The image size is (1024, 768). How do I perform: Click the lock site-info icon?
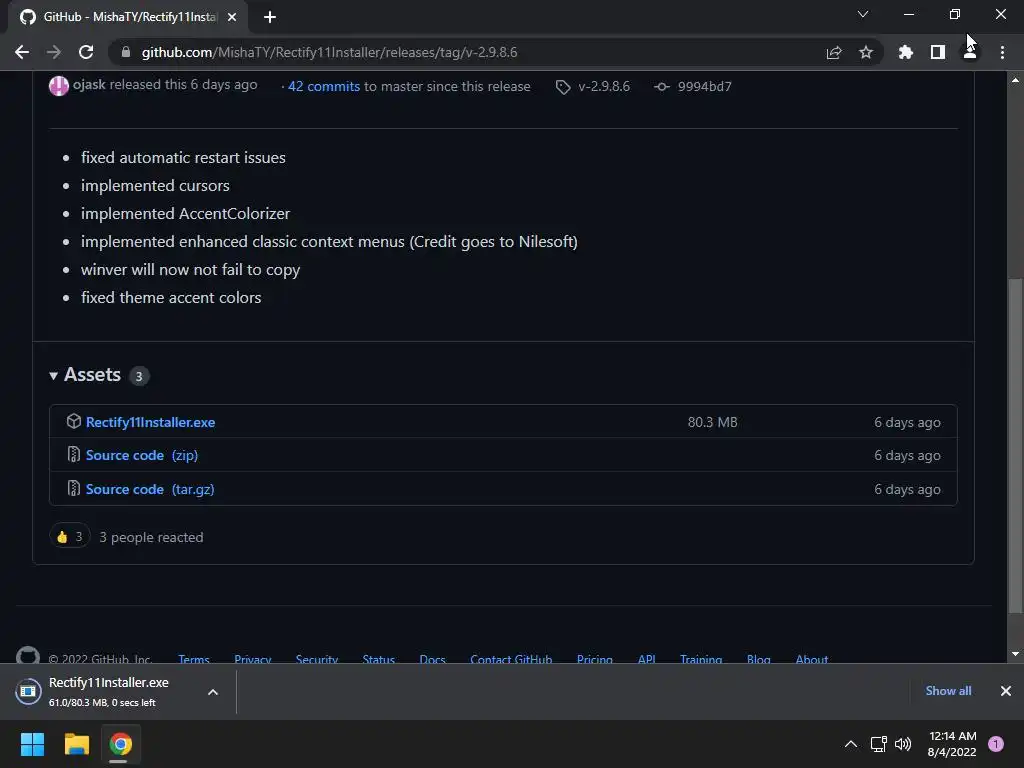click(x=126, y=52)
